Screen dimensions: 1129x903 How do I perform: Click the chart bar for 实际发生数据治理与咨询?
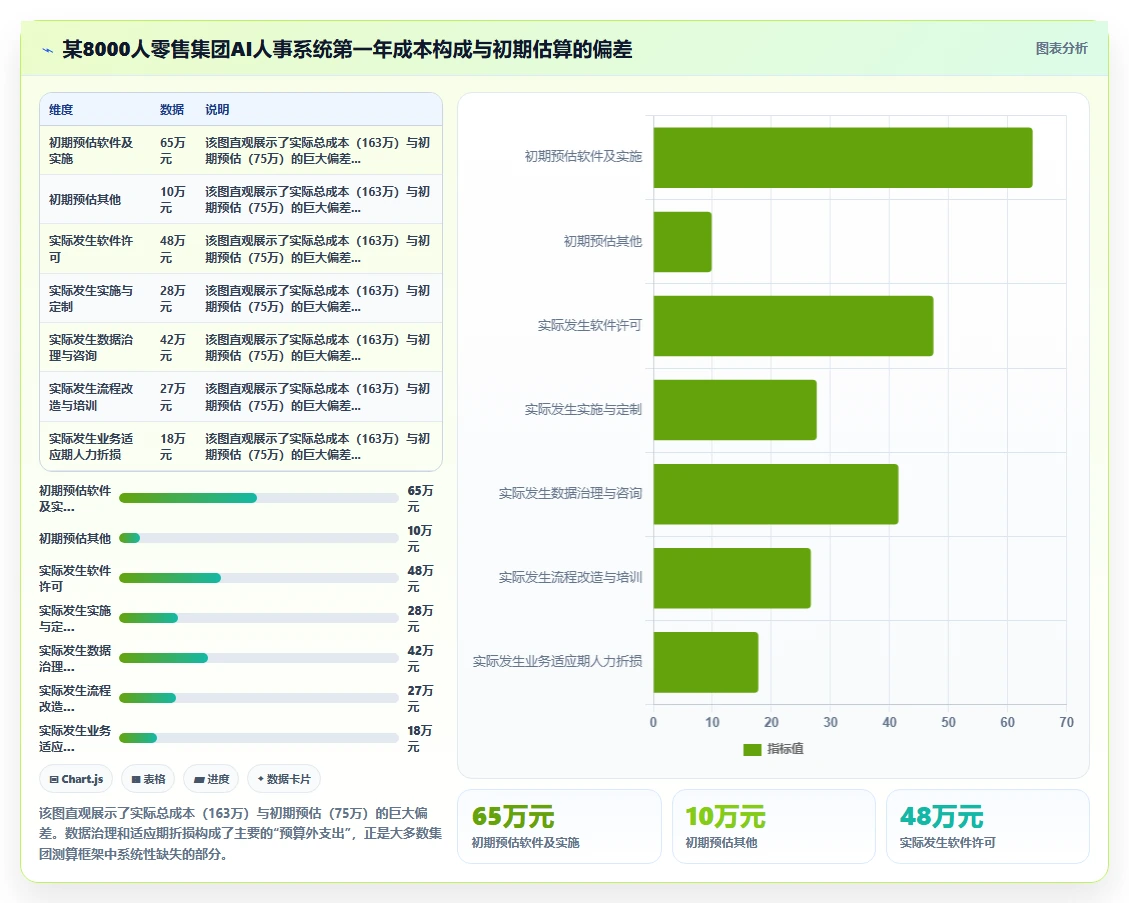point(776,494)
